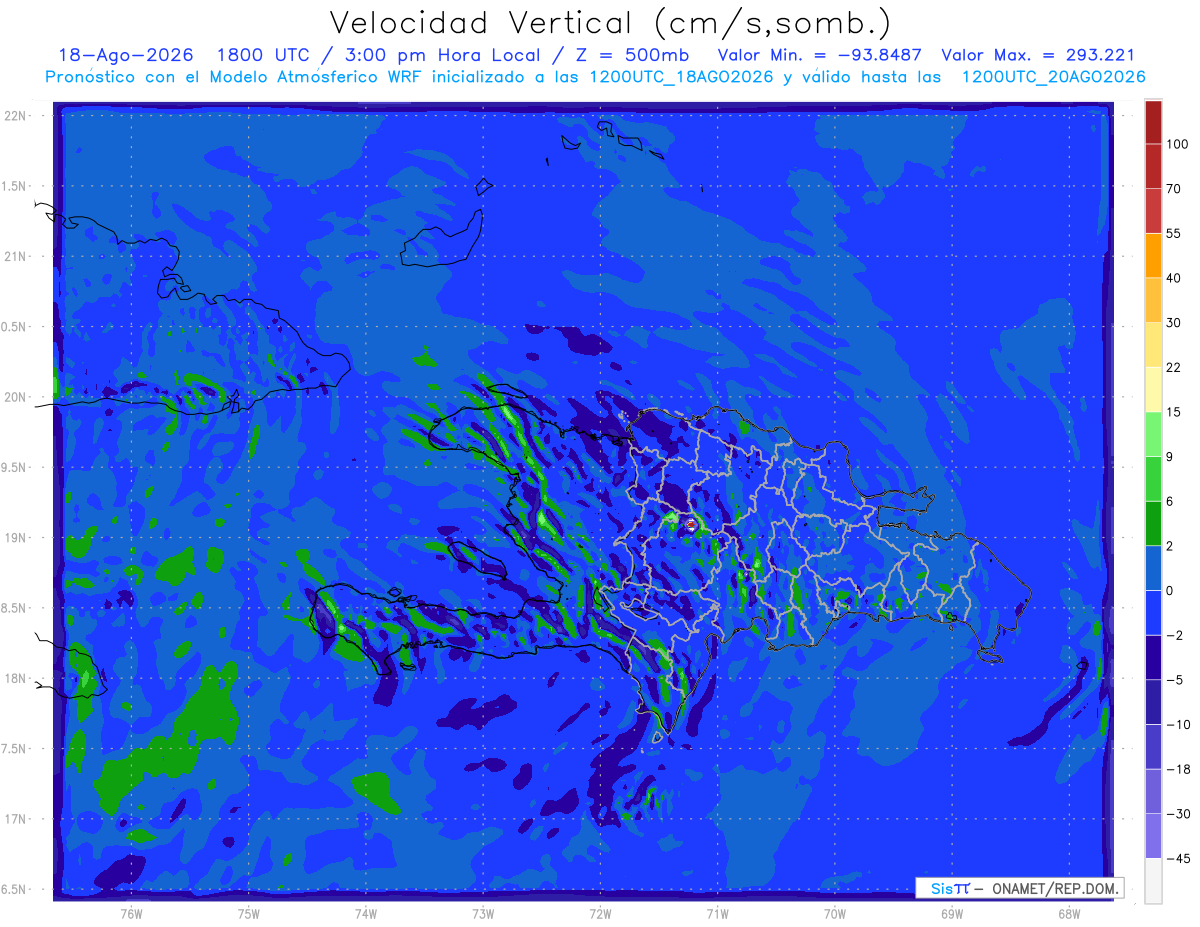
Task: Click the red swatch between 70 and 100
Action: pyautogui.click(x=1153, y=166)
